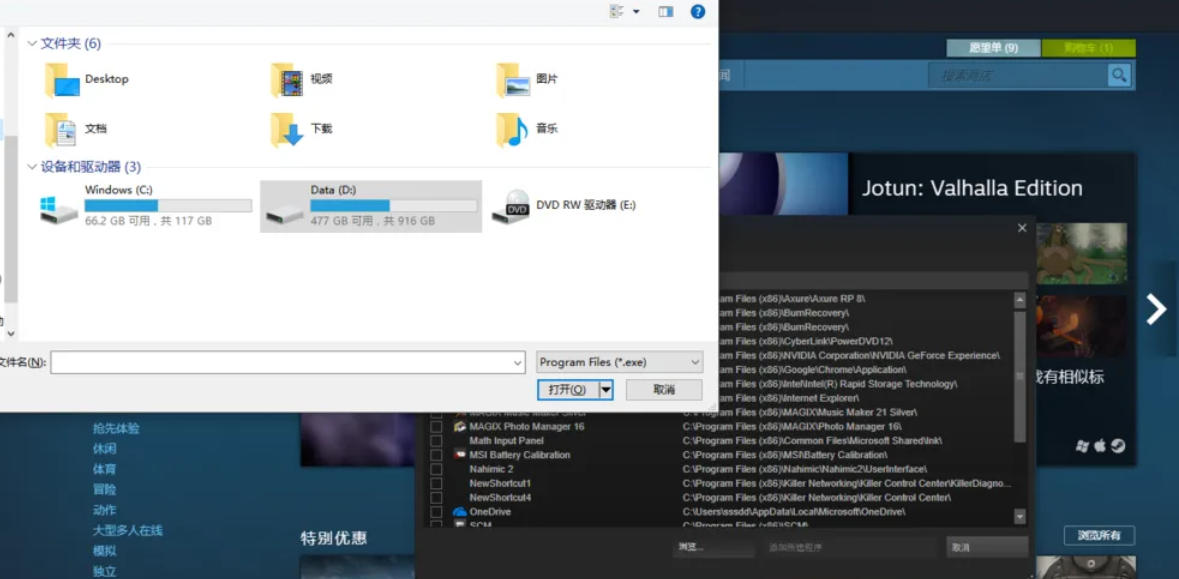Check the MAGIX Photo Manager 16 entry
The image size is (1179, 579).
[x=434, y=426]
